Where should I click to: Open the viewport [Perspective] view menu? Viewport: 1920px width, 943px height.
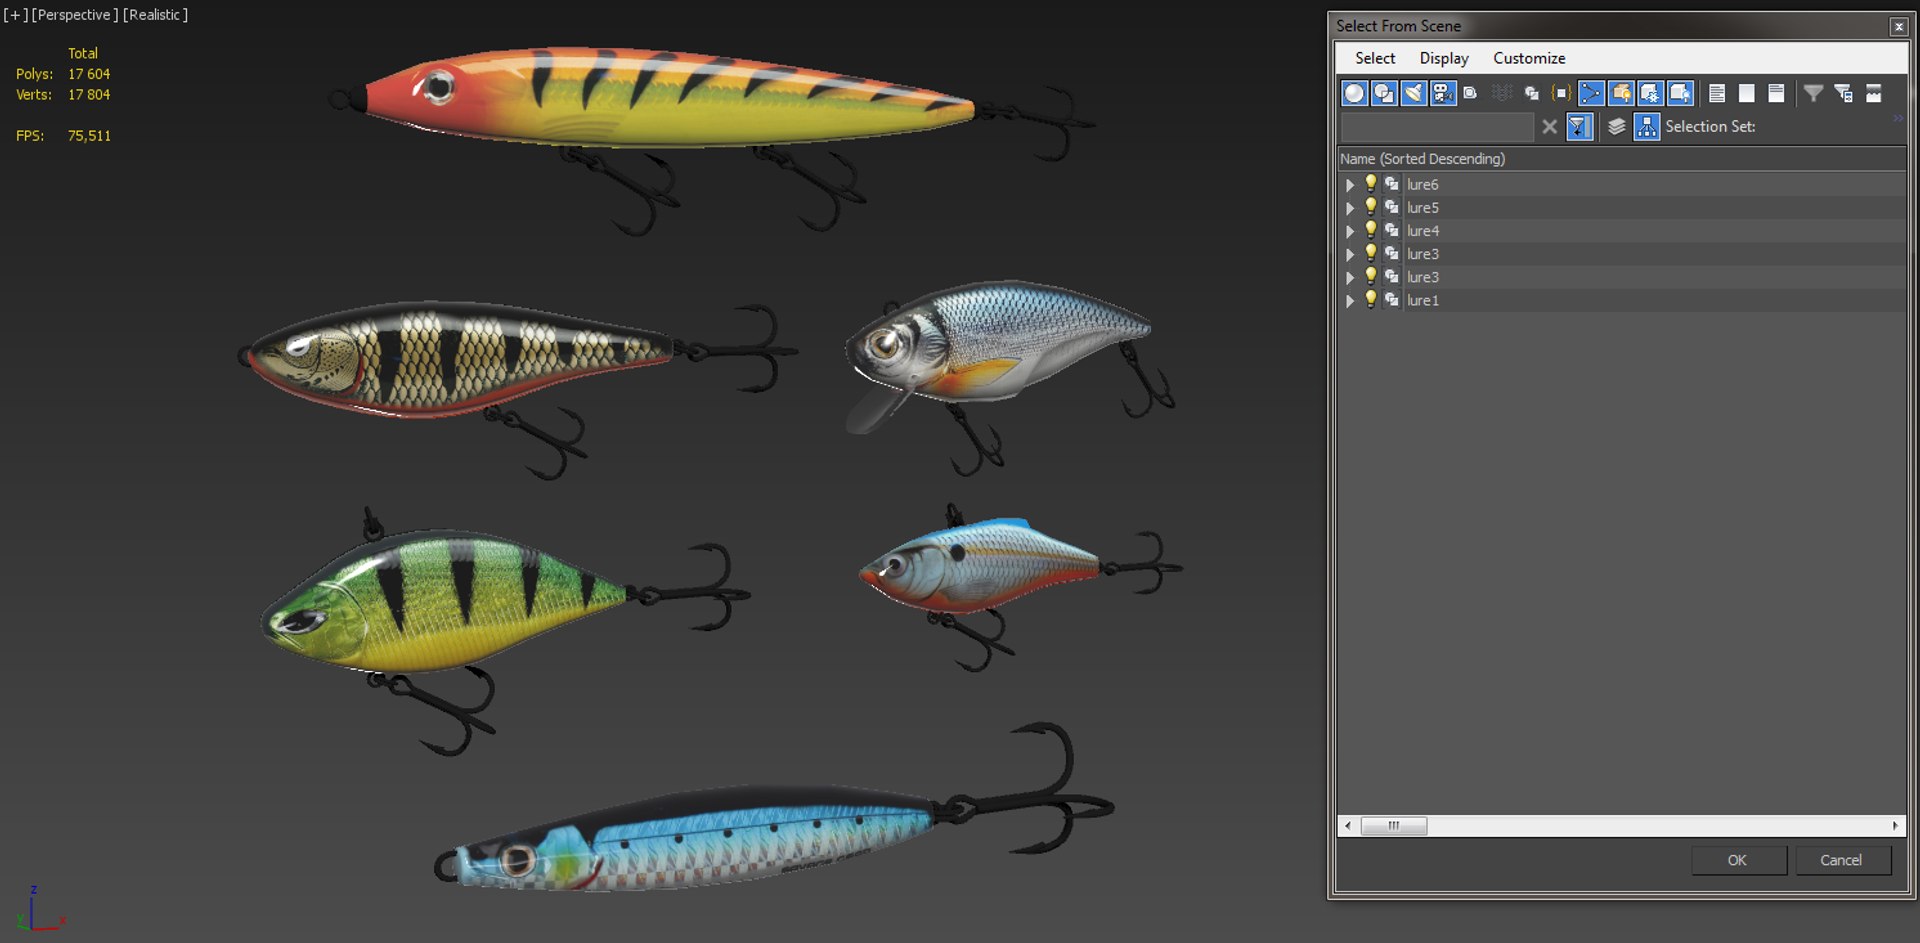click(74, 15)
